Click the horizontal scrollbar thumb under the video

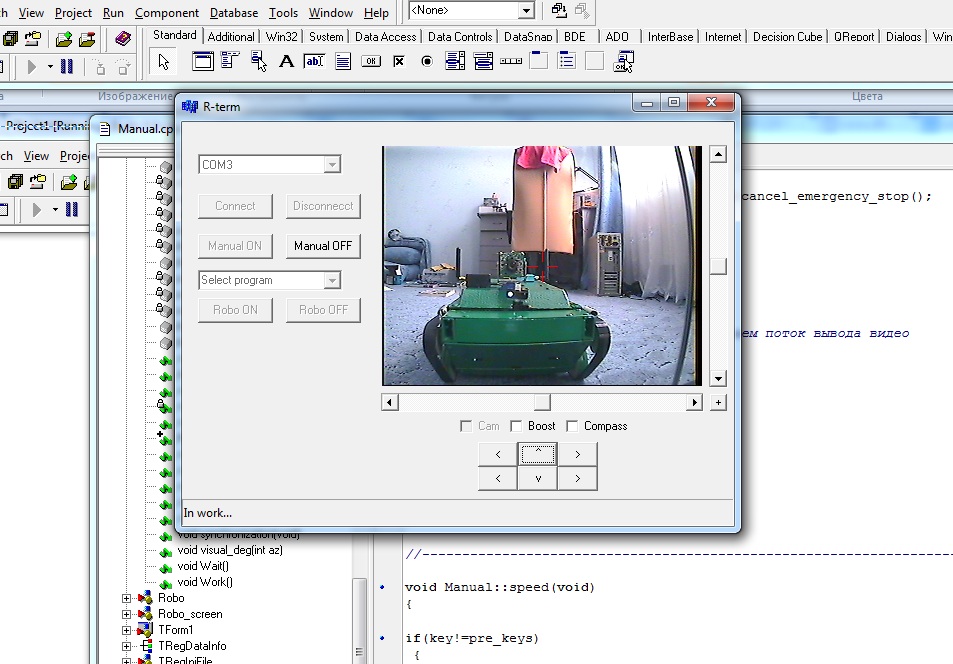click(x=541, y=402)
